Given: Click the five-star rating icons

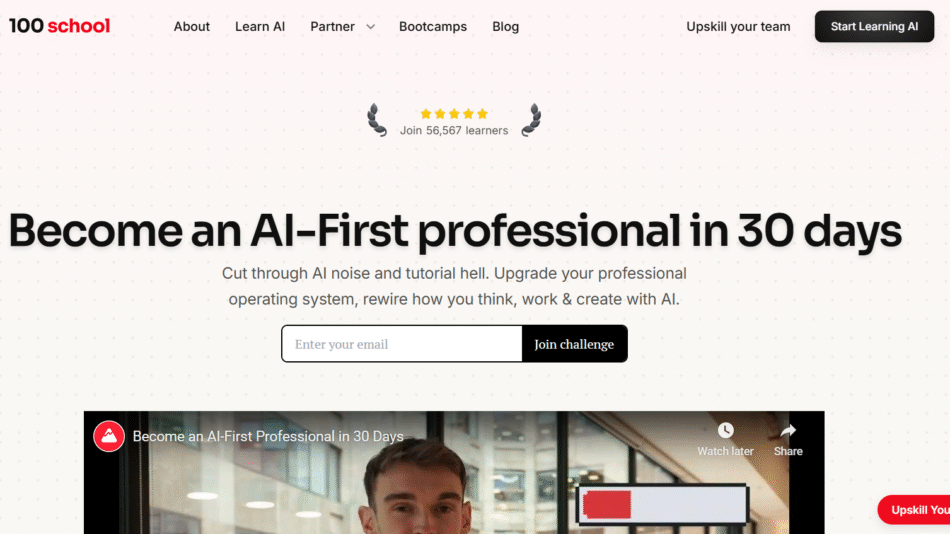Looking at the screenshot, I should (x=454, y=113).
